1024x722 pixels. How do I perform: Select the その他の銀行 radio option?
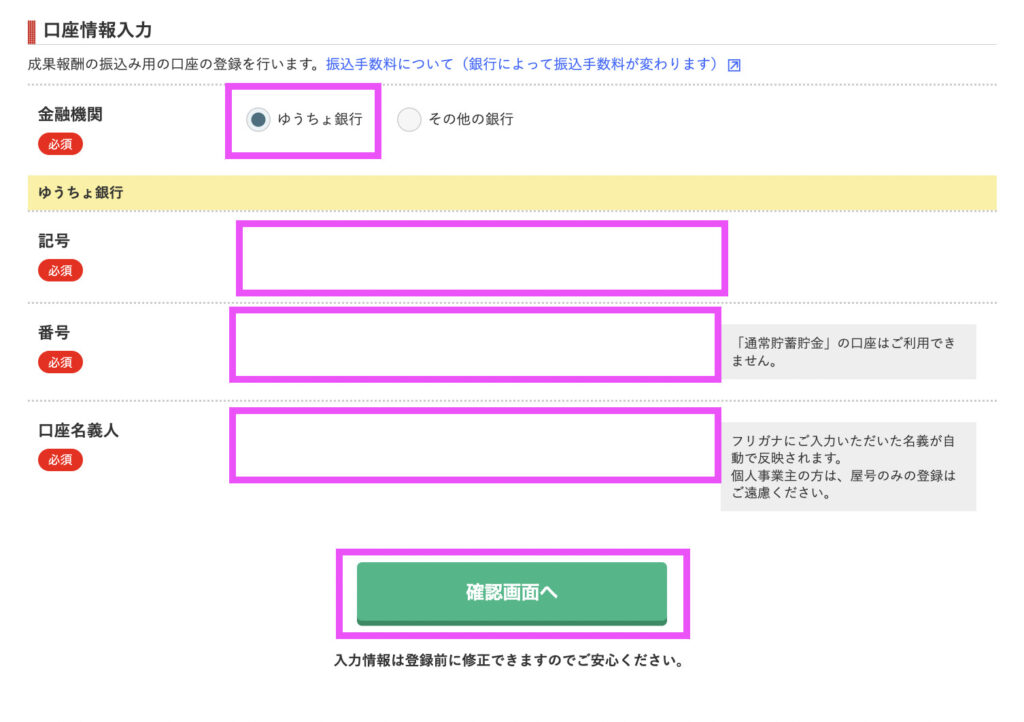[x=409, y=119]
